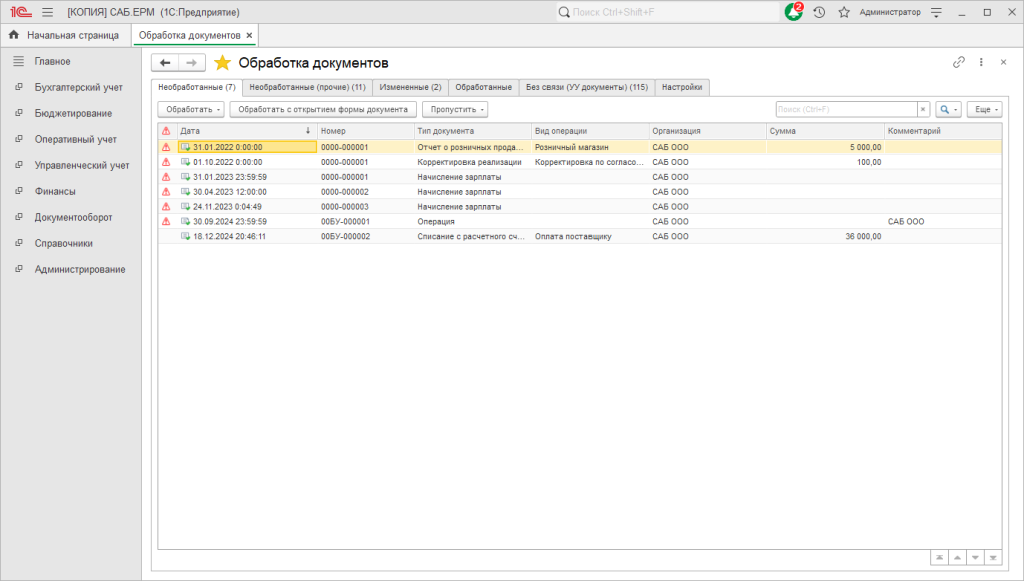This screenshot has height=581, width=1024.
Task: Copy link with the chain icon
Action: click(x=959, y=62)
